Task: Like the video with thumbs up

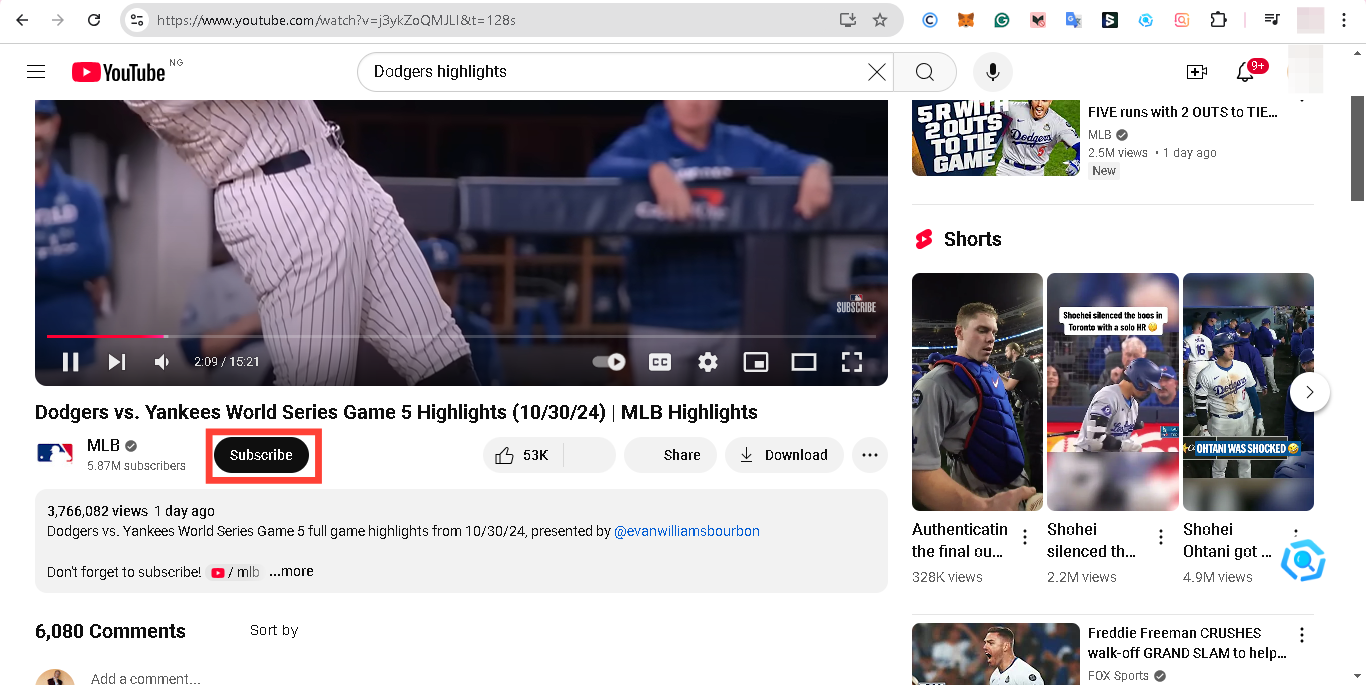Action: 523,455
